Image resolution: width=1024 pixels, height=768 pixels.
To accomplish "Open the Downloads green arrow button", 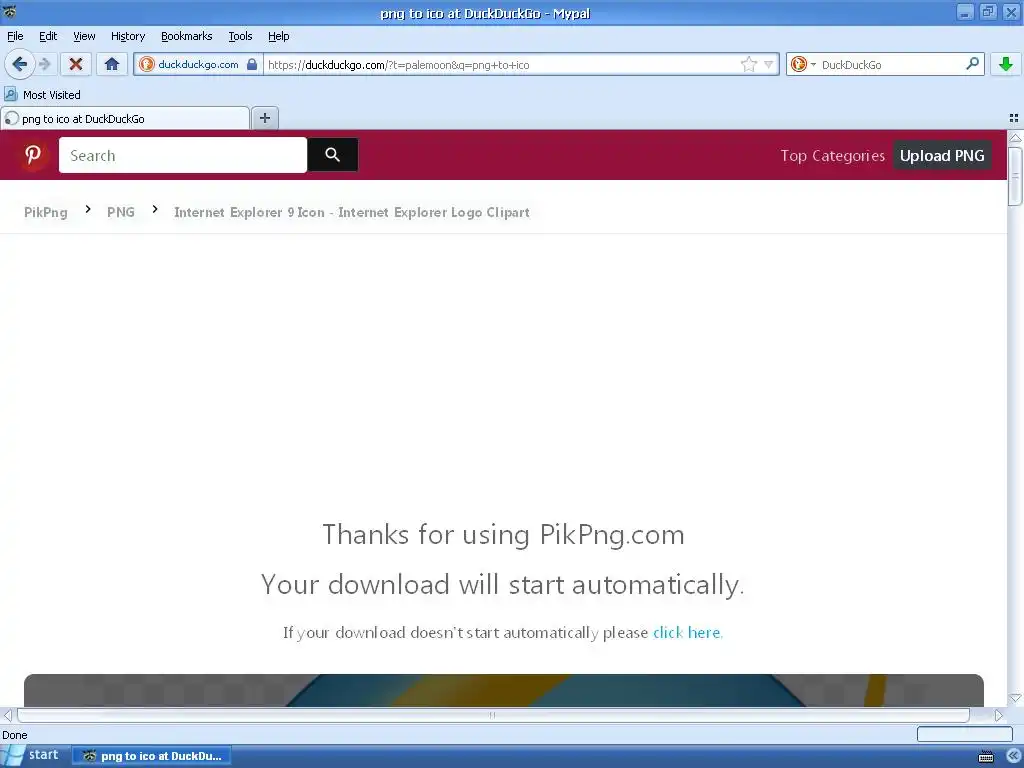I will tap(1006, 64).
